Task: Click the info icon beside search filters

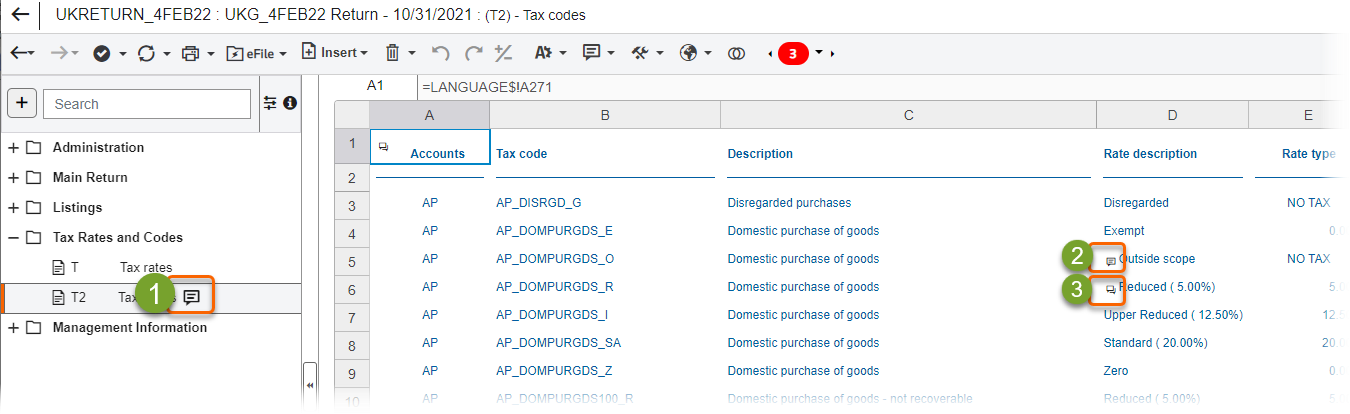Action: (290, 103)
